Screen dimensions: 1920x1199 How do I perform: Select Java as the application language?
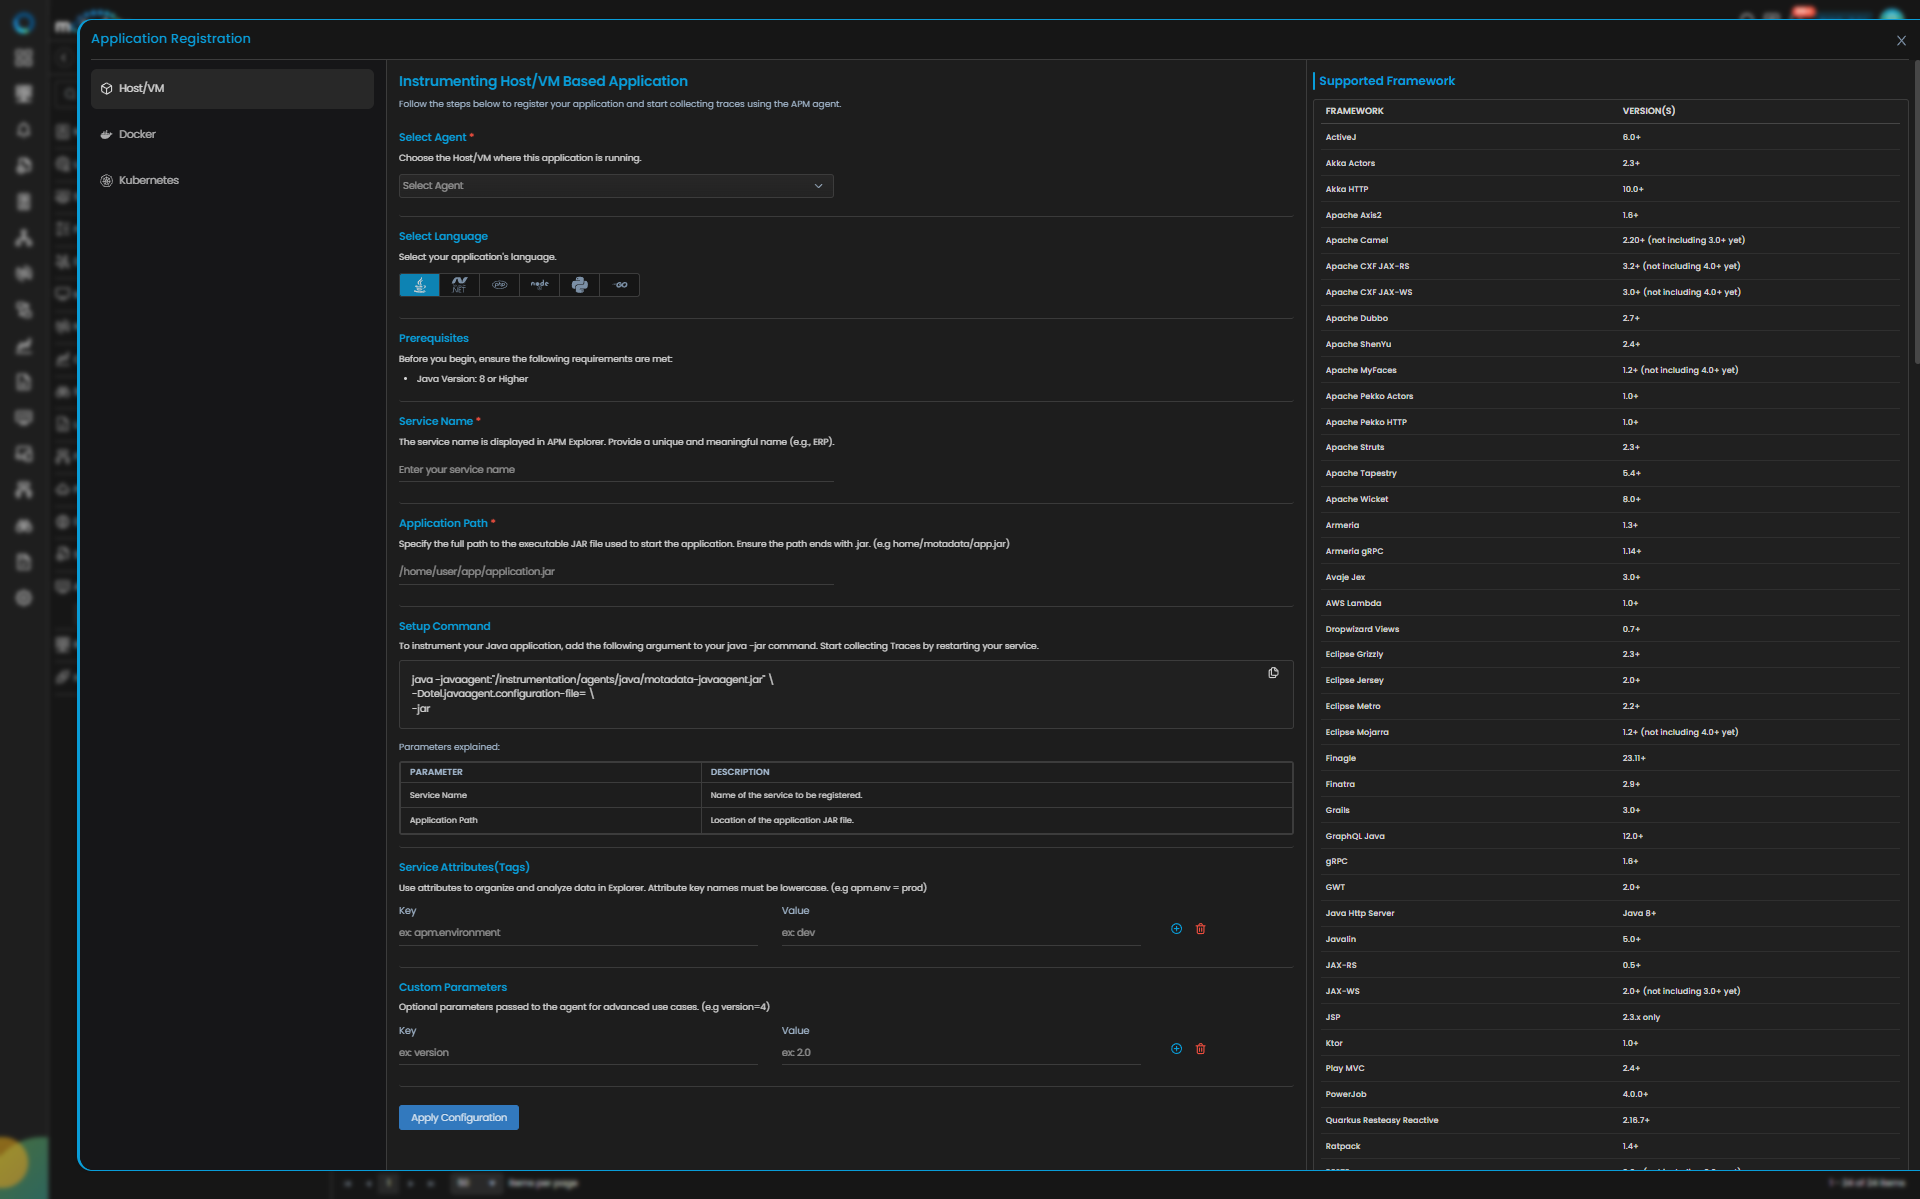pos(419,285)
